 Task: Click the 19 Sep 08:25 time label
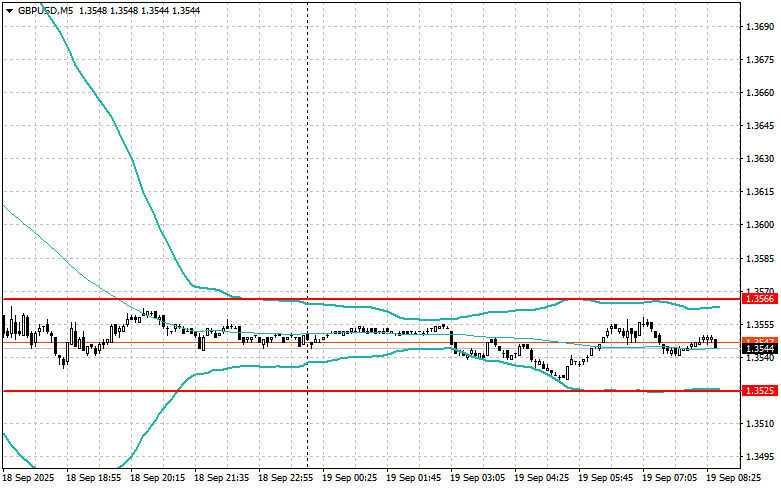733,478
